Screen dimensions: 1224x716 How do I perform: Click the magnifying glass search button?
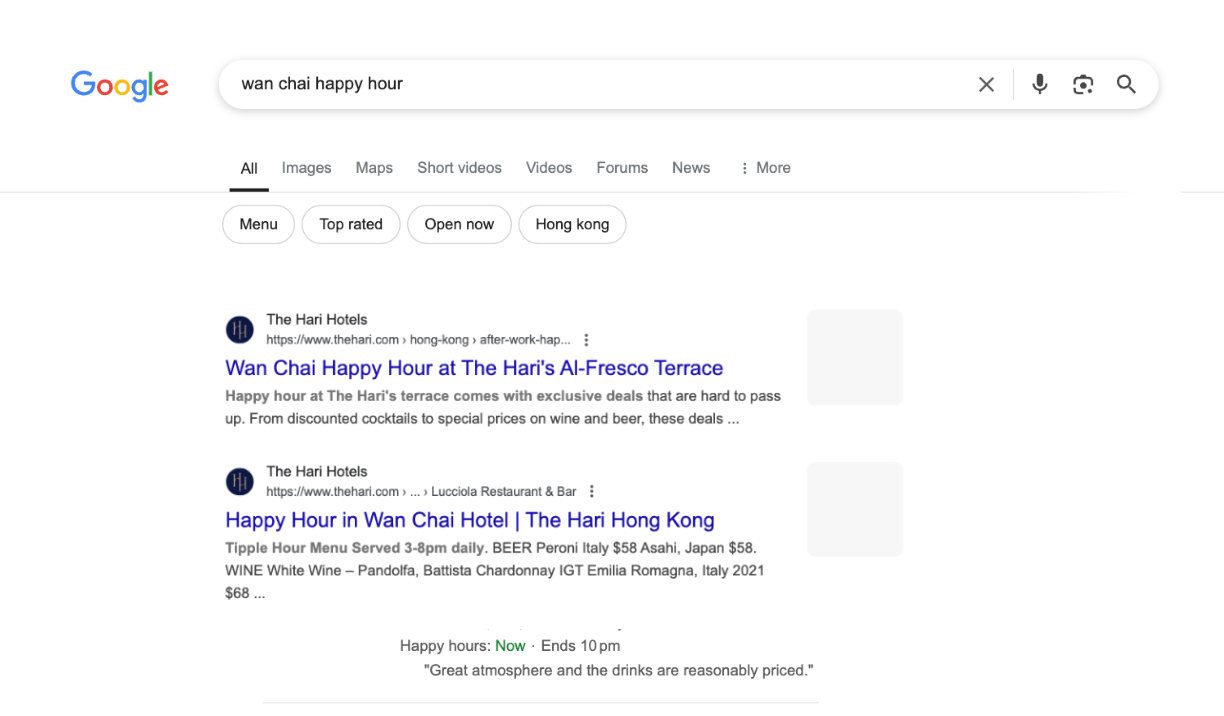pos(1126,85)
